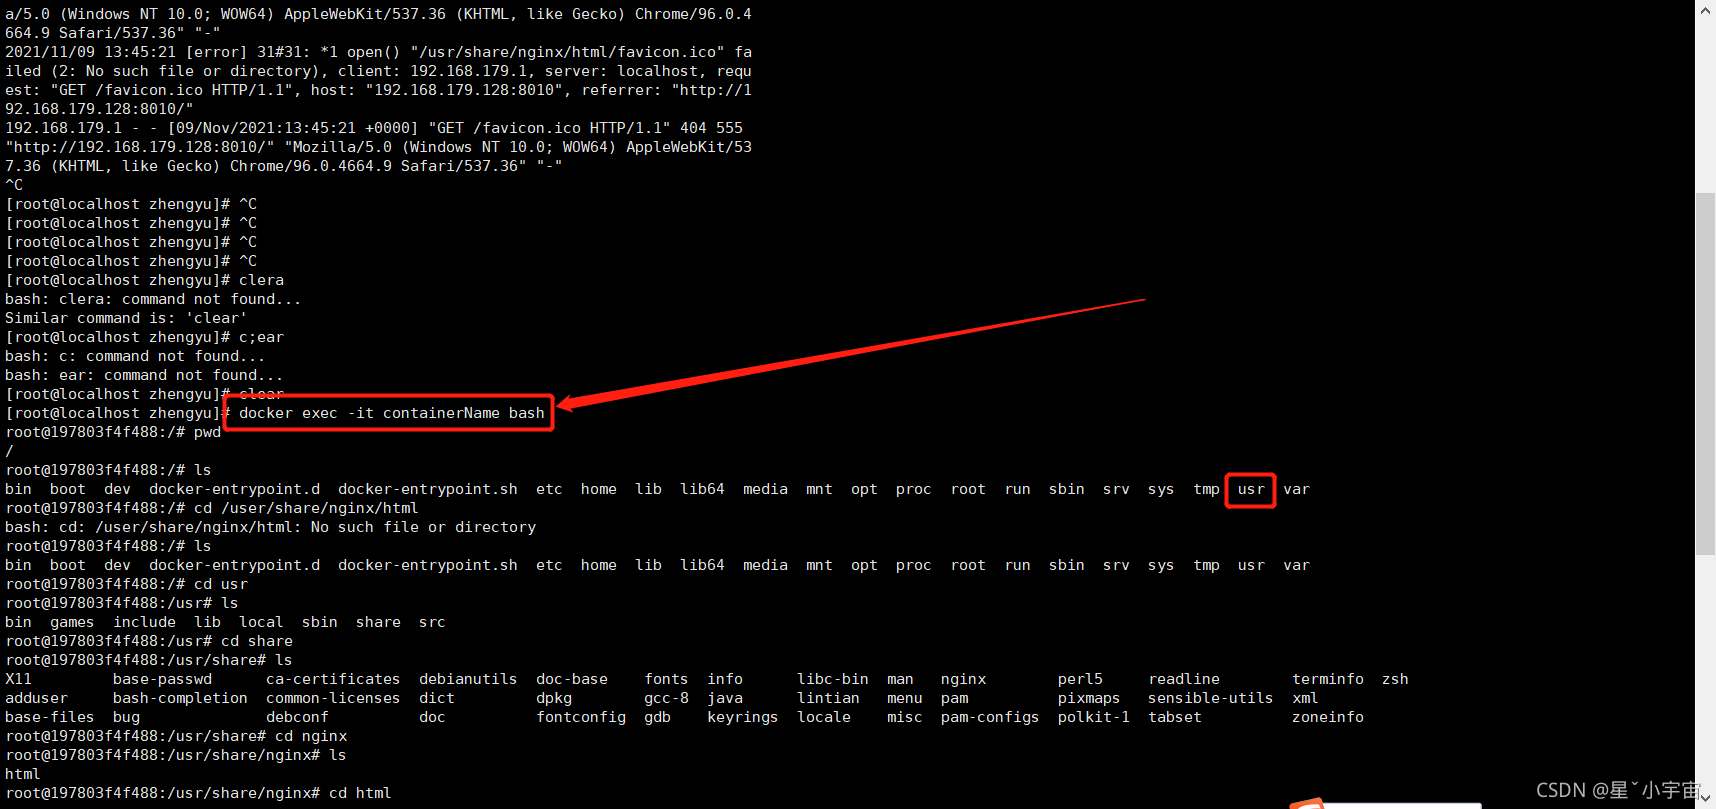Click the 'adduser' directory name
Viewport: 1716px width, 809px height.
[36, 698]
